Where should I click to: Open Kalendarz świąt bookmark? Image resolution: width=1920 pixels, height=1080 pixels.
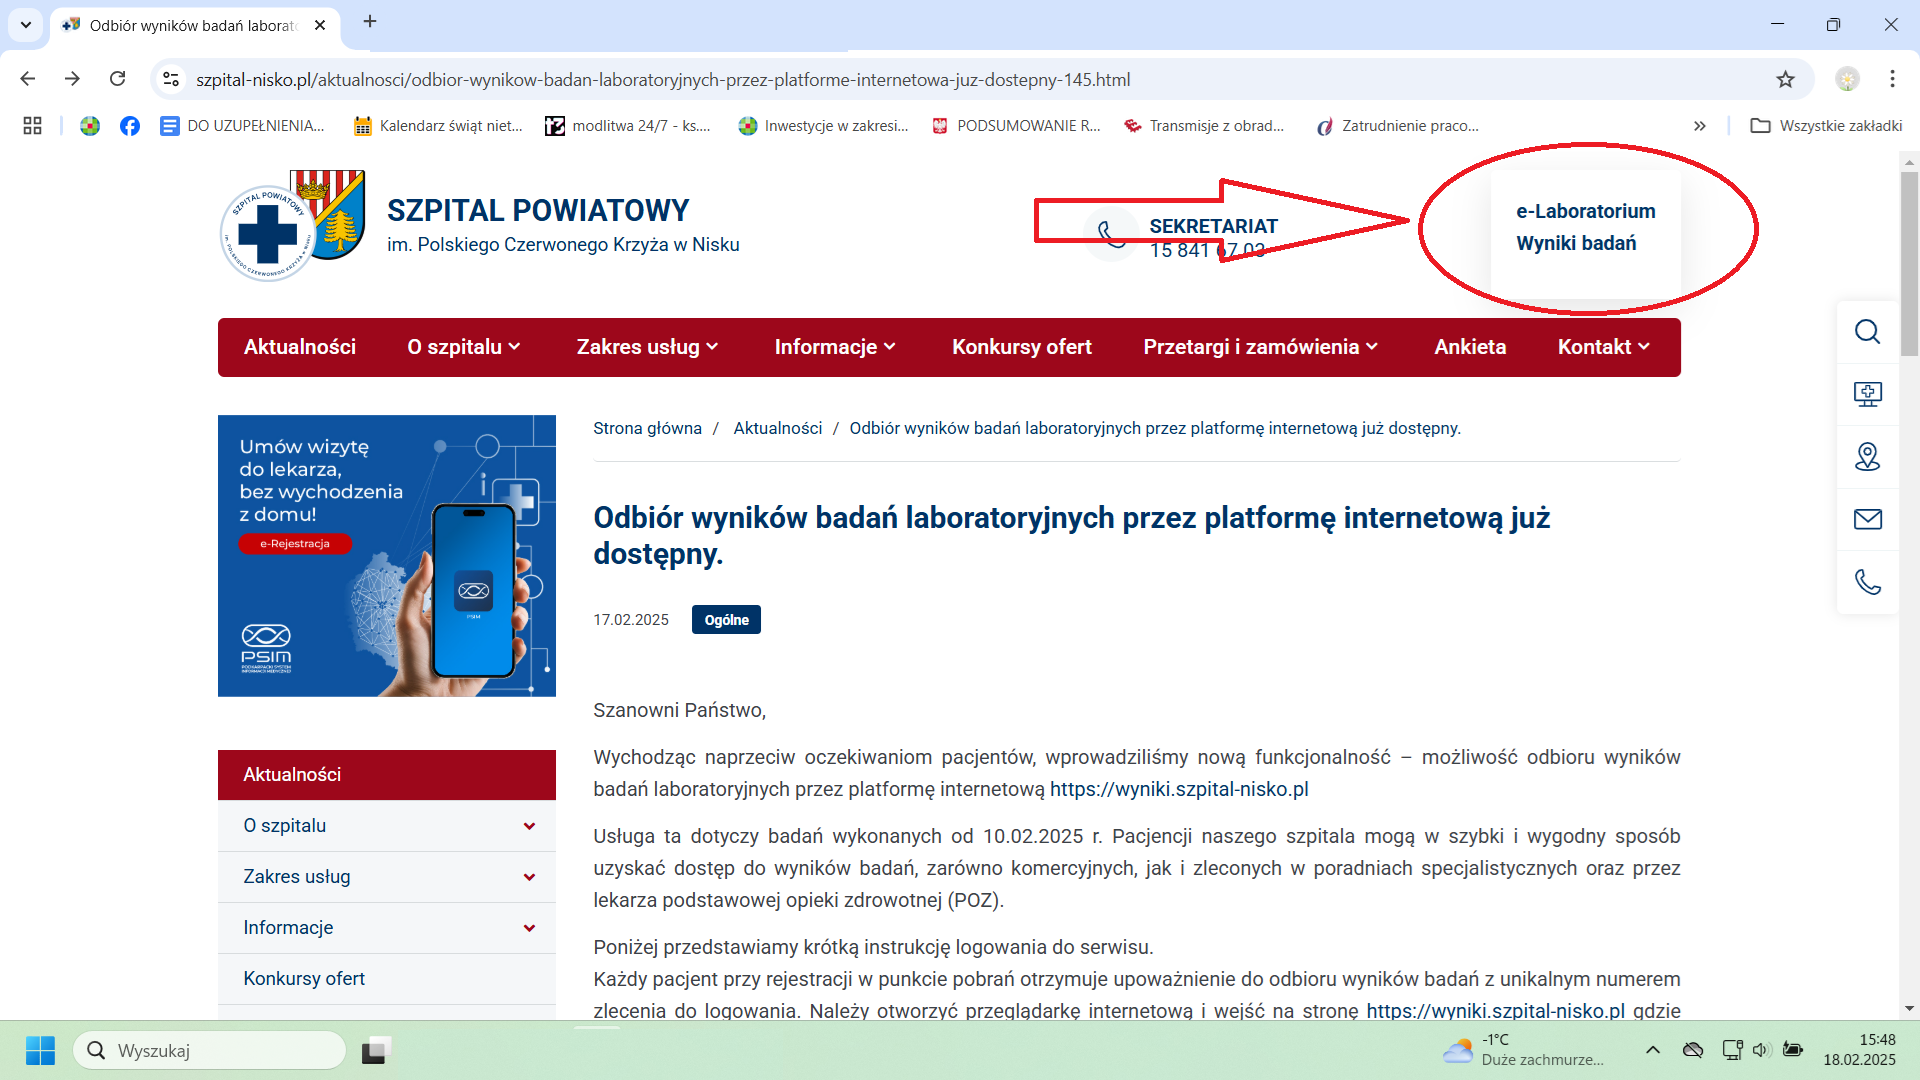click(x=438, y=126)
